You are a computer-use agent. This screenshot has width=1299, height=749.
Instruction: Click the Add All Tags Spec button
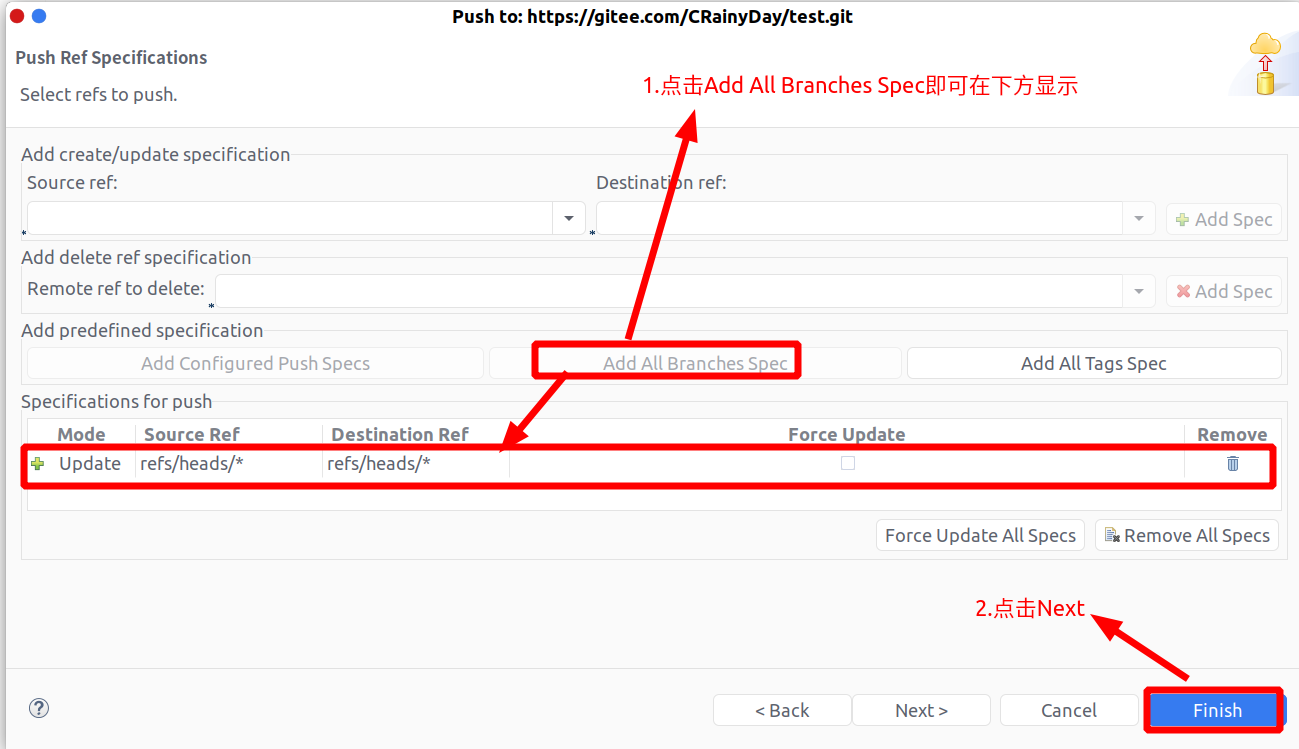click(x=1093, y=363)
